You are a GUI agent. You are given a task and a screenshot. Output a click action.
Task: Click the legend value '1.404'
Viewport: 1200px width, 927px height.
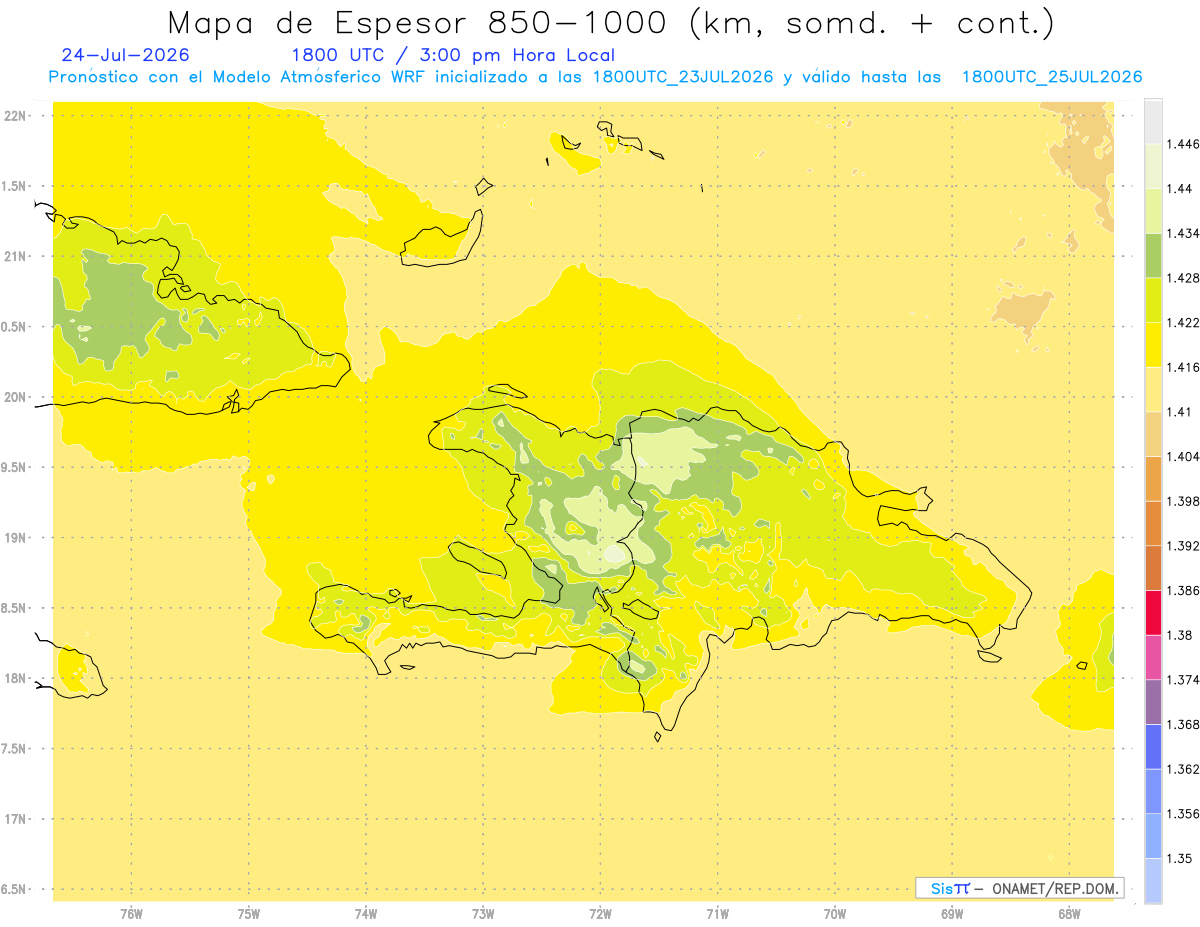1183,456
